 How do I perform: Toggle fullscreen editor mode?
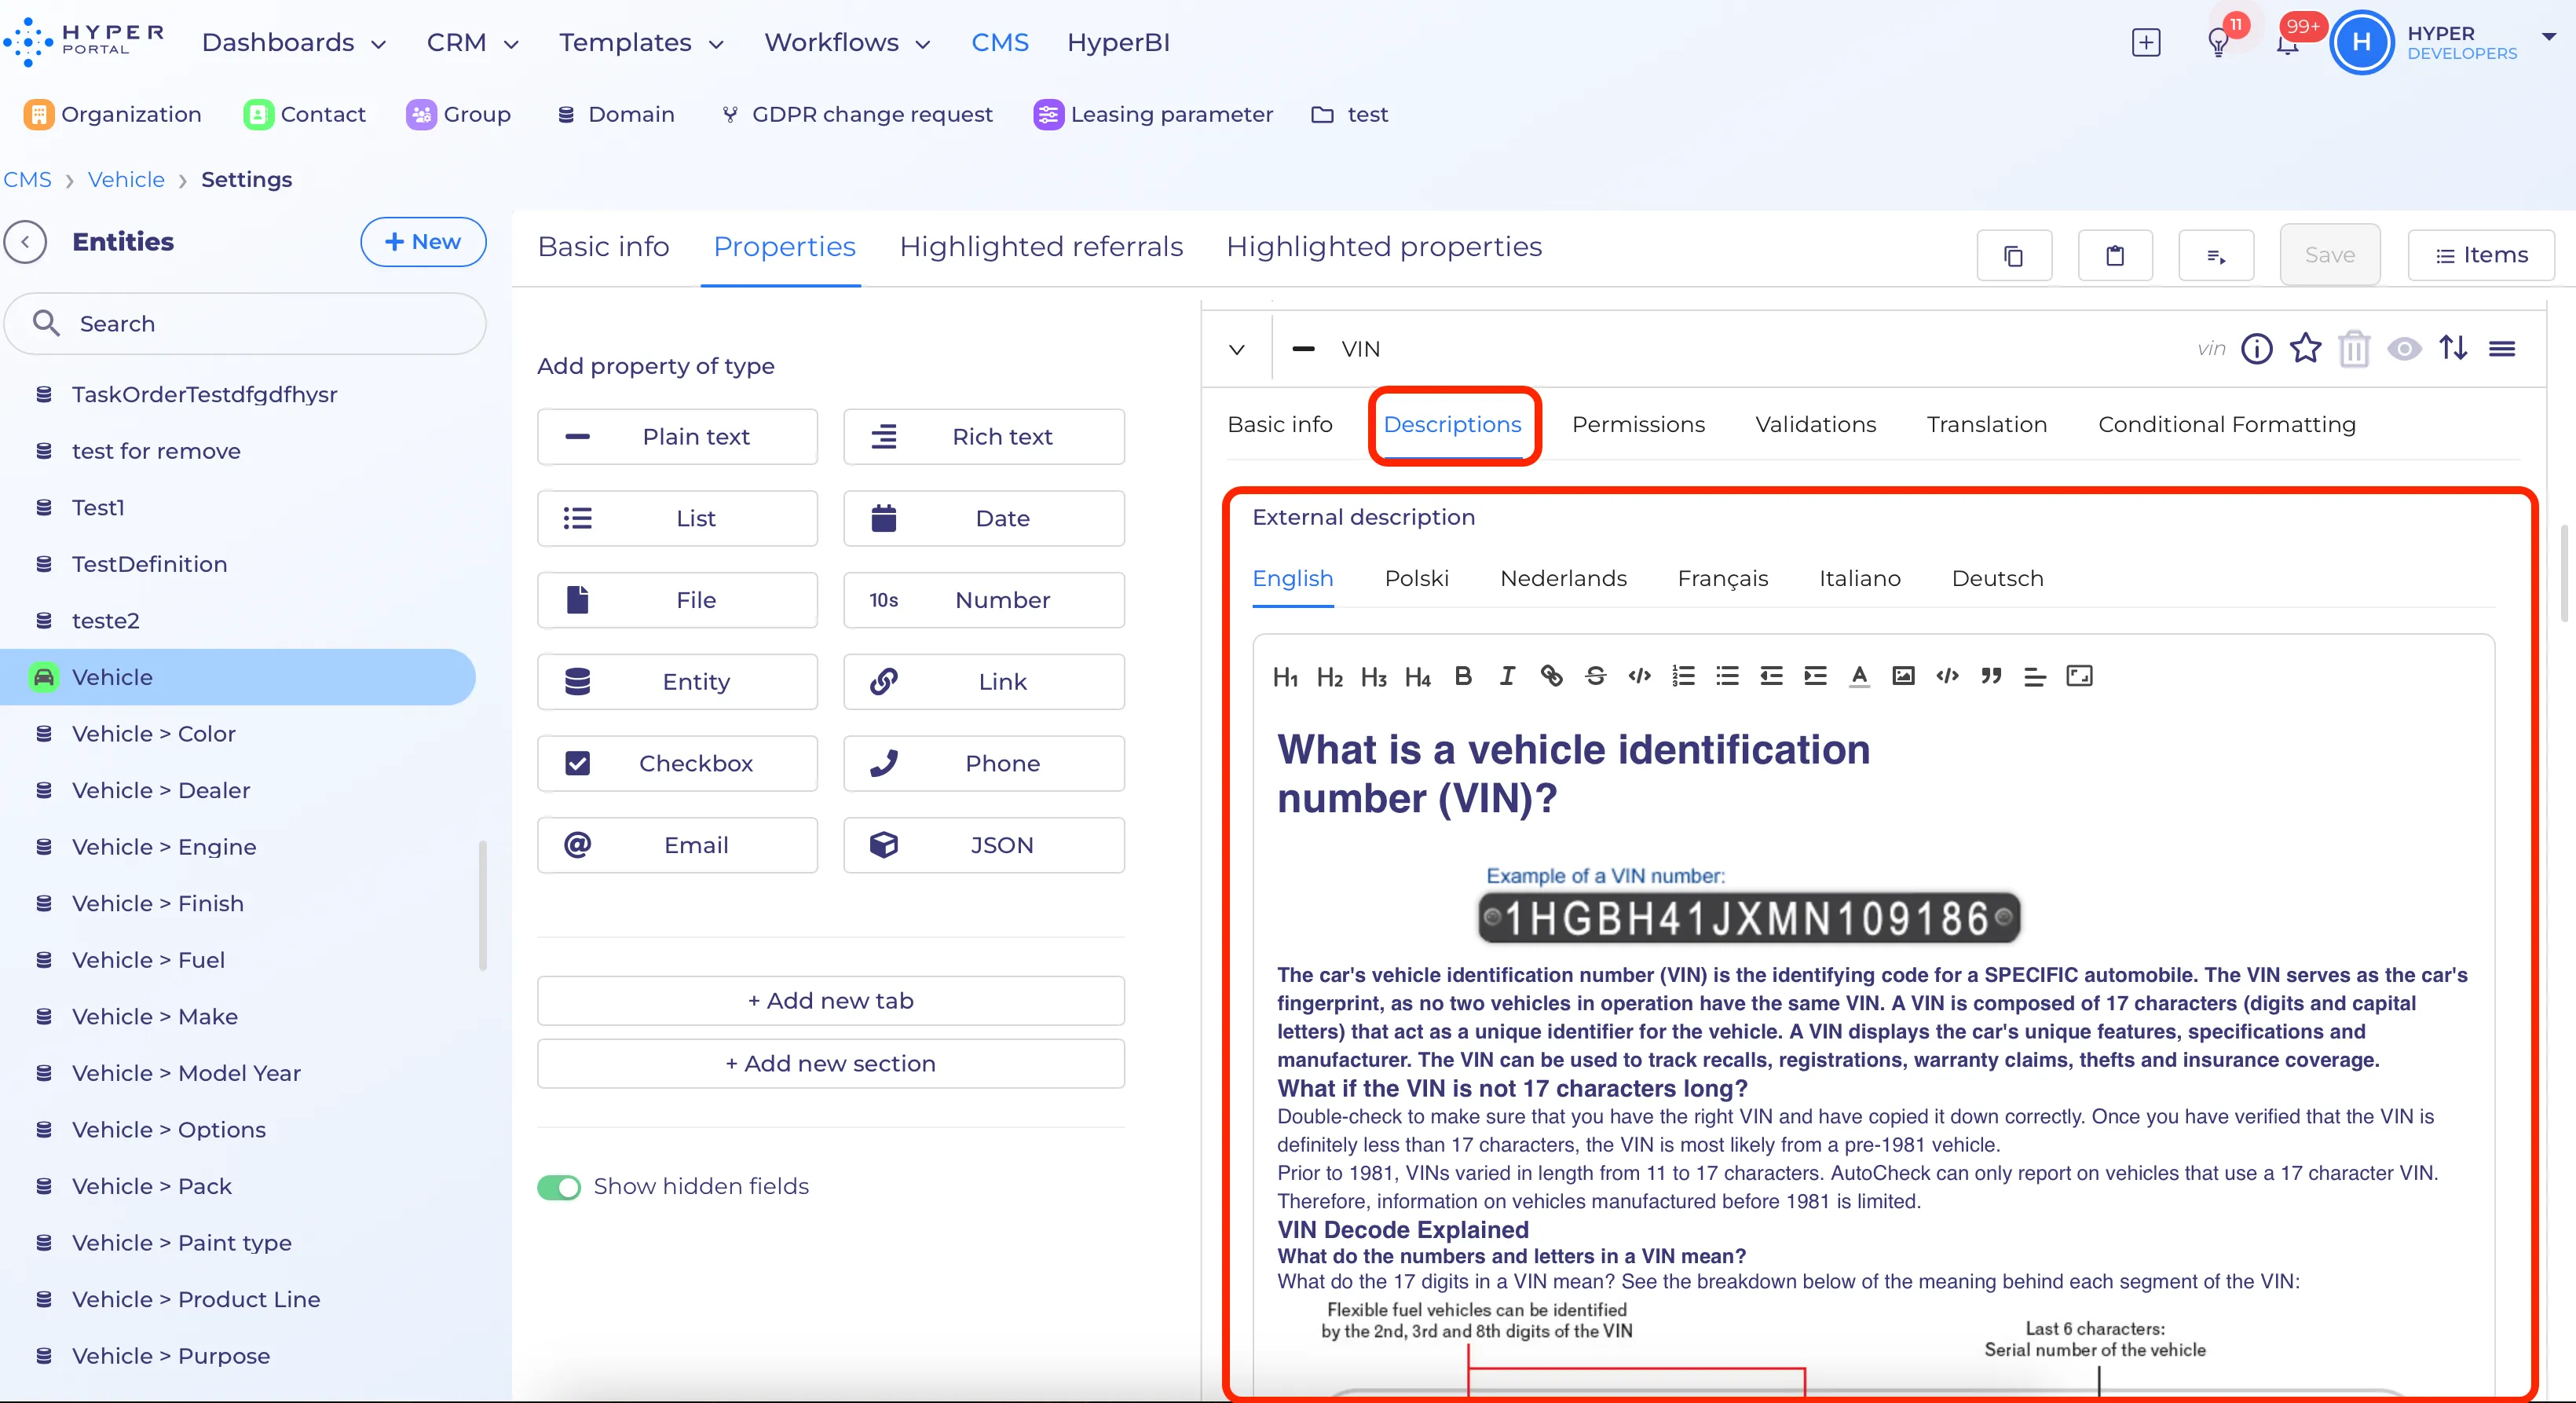2079,676
